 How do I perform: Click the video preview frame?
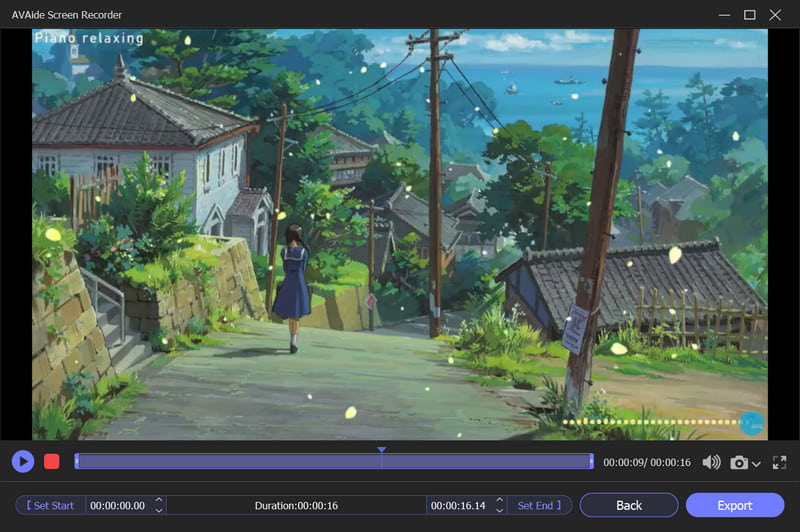pos(400,234)
